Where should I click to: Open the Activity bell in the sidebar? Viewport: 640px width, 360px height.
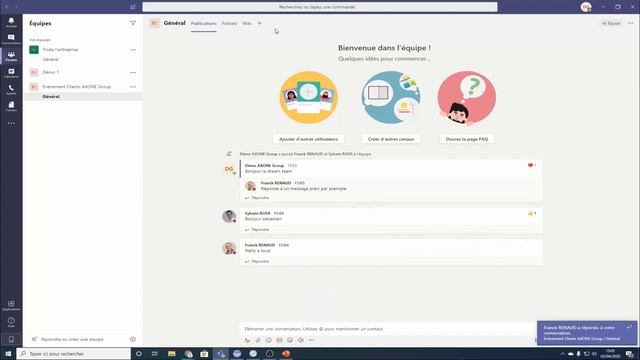tap(11, 22)
